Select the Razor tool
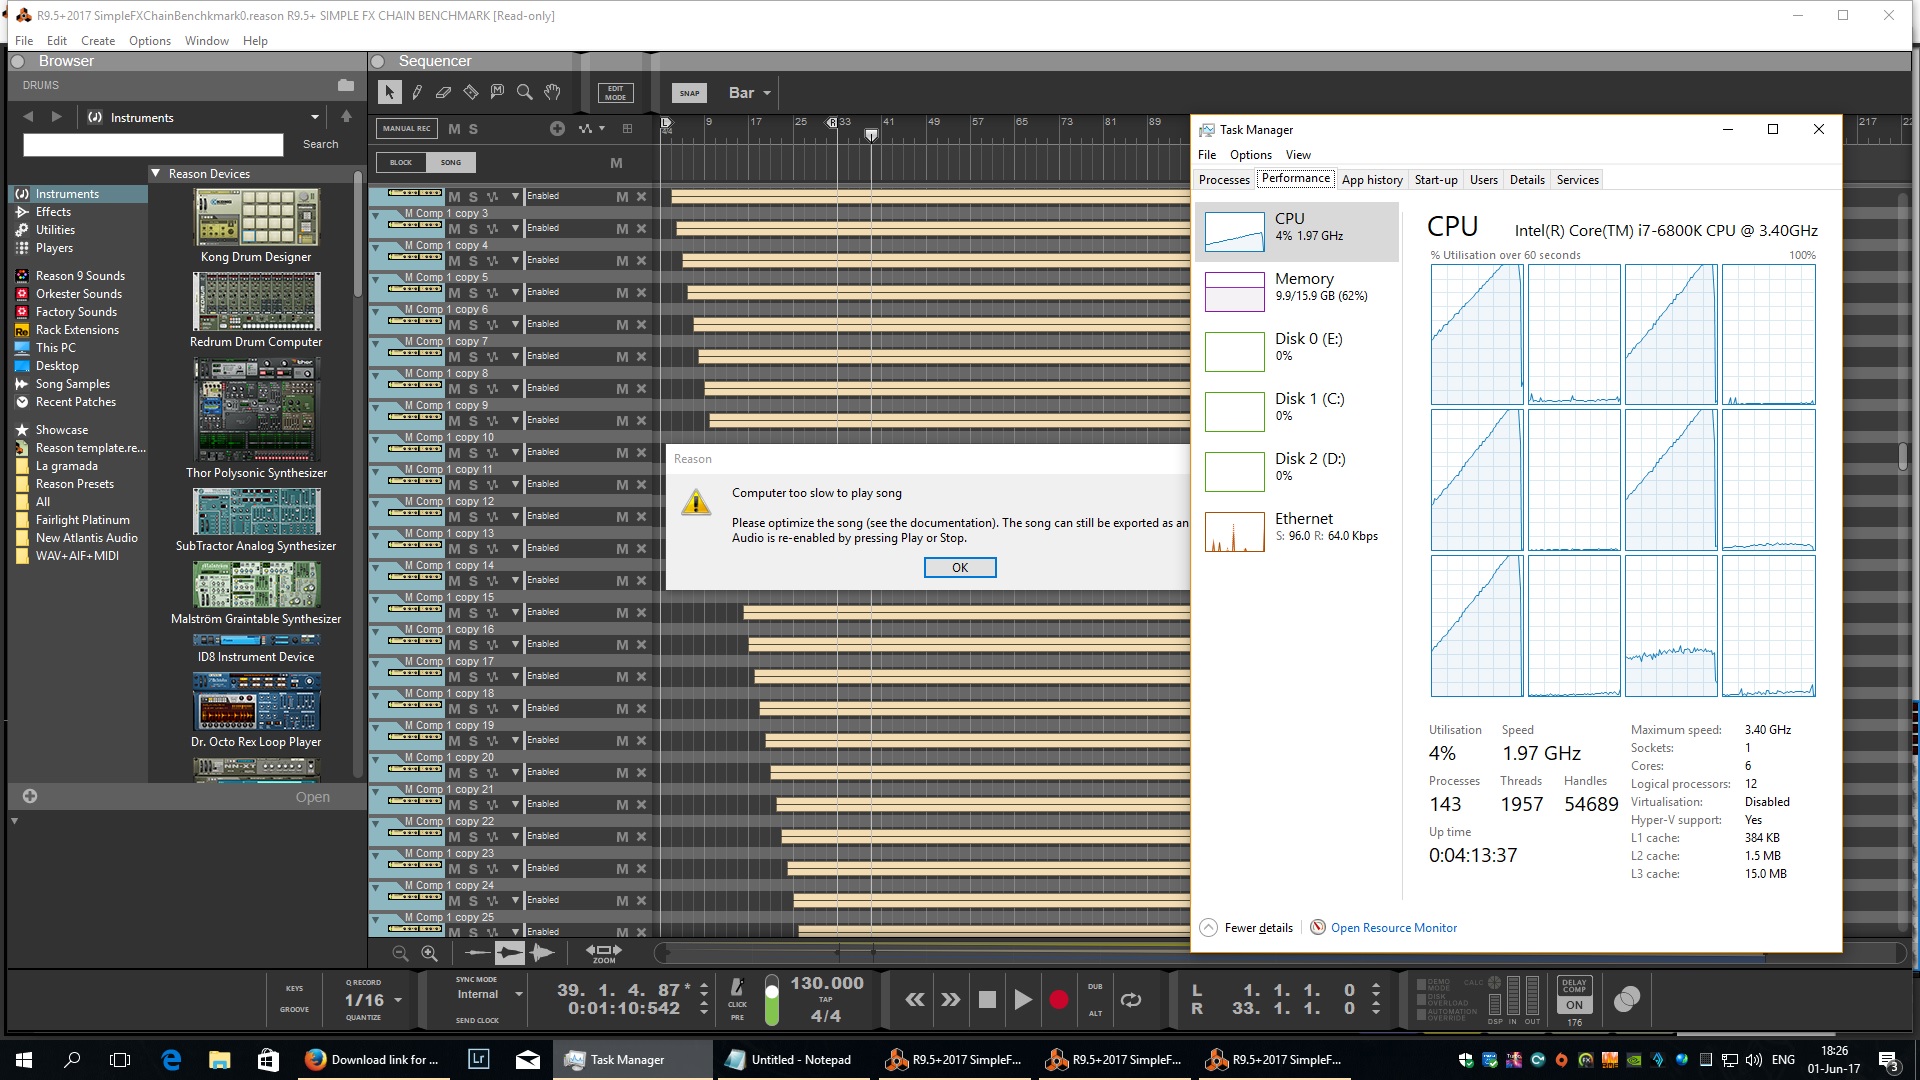Screen dimensions: 1920x1080 (x=471, y=93)
